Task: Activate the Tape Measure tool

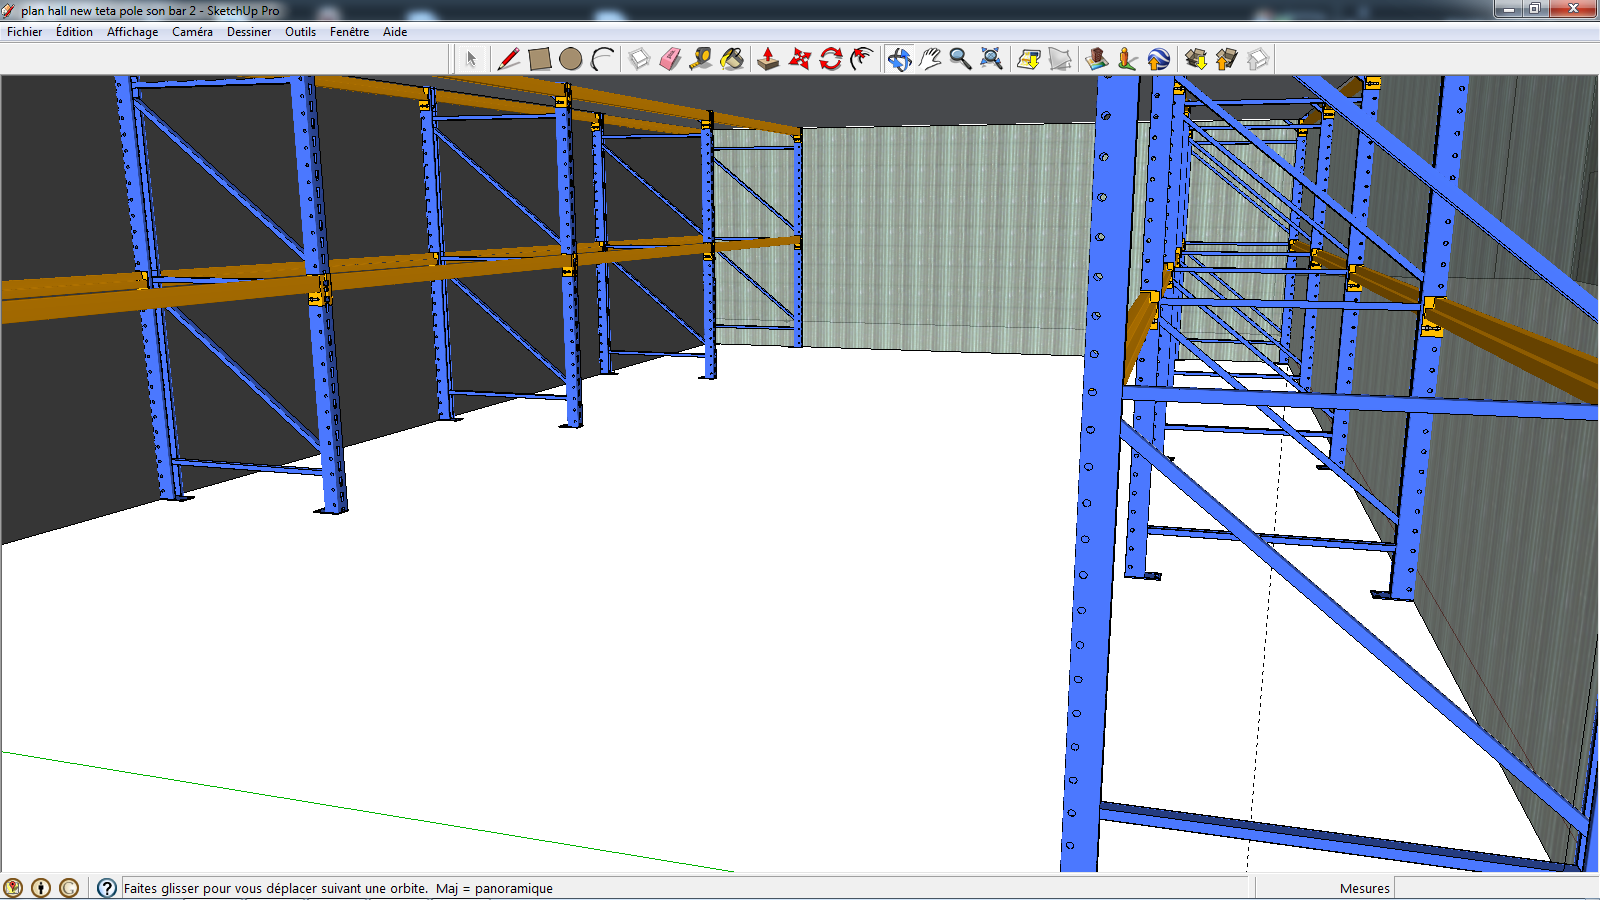Action: [701, 59]
